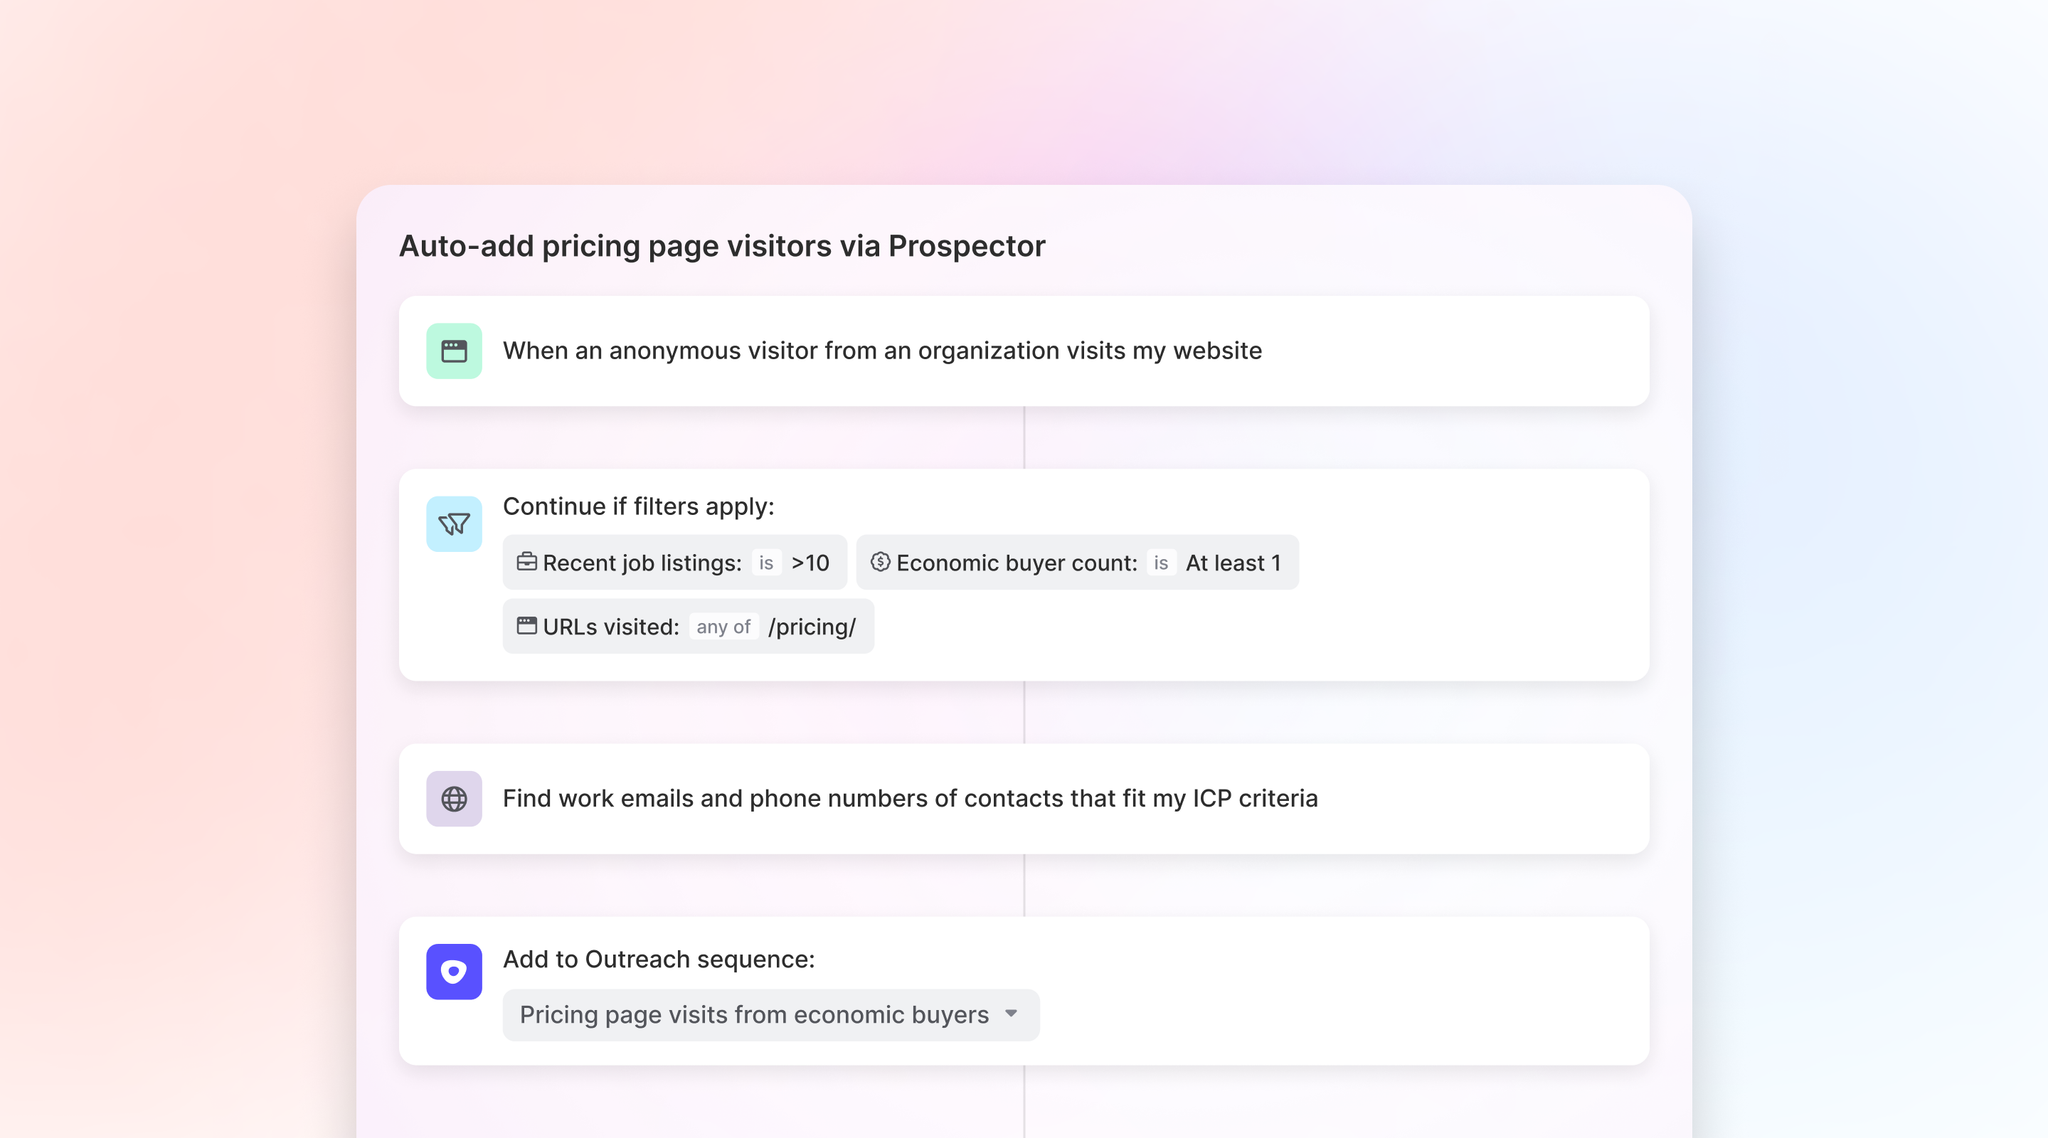Click the >10 value in job listings filter

pos(810,563)
